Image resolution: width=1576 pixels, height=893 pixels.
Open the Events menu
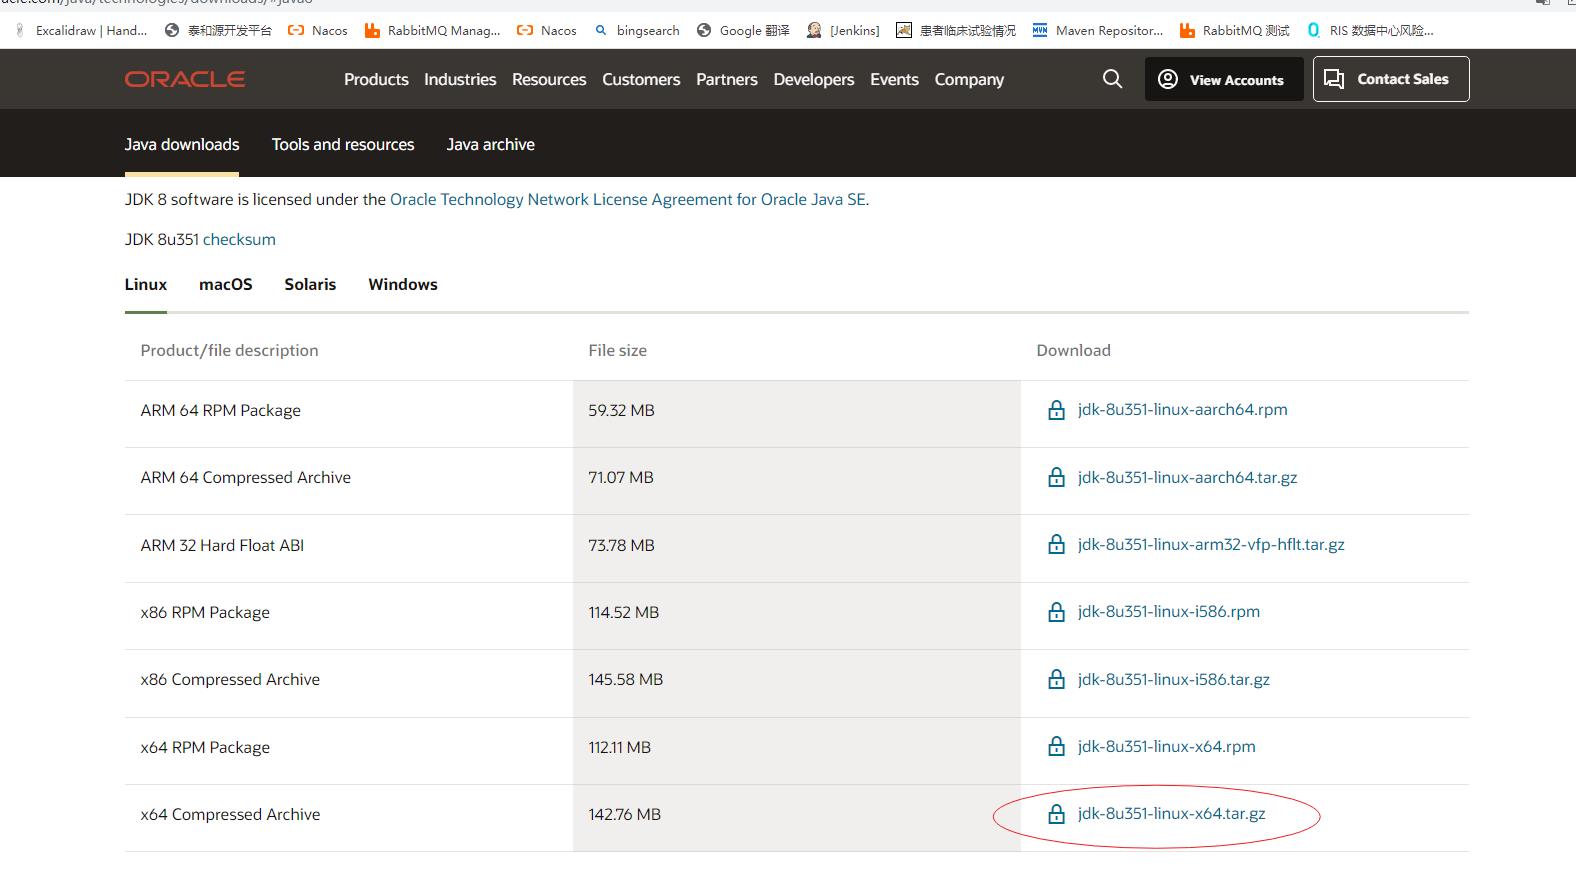[x=894, y=79]
